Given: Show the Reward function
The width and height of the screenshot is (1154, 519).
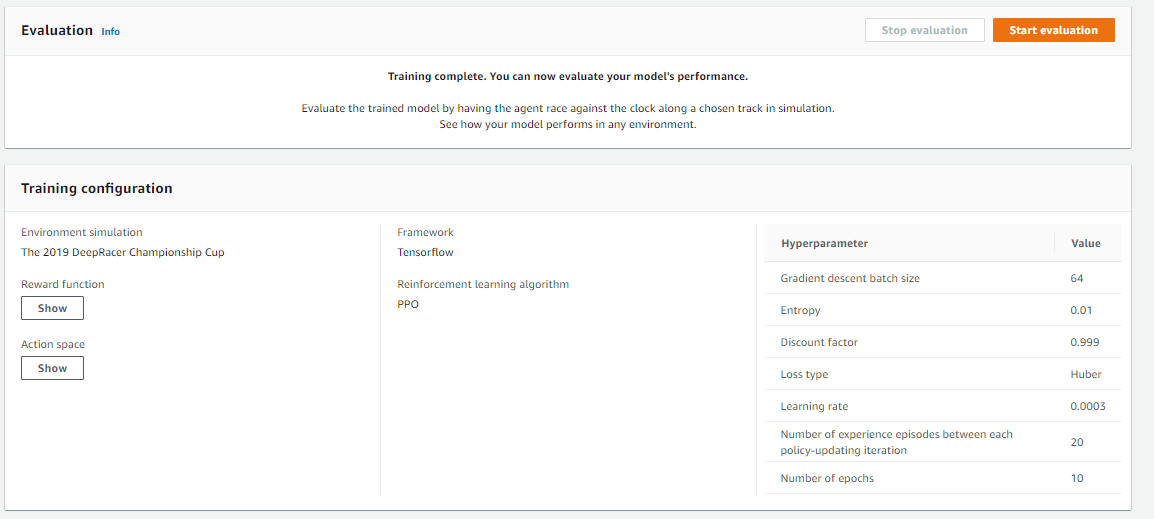Looking at the screenshot, I should click(x=52, y=308).
